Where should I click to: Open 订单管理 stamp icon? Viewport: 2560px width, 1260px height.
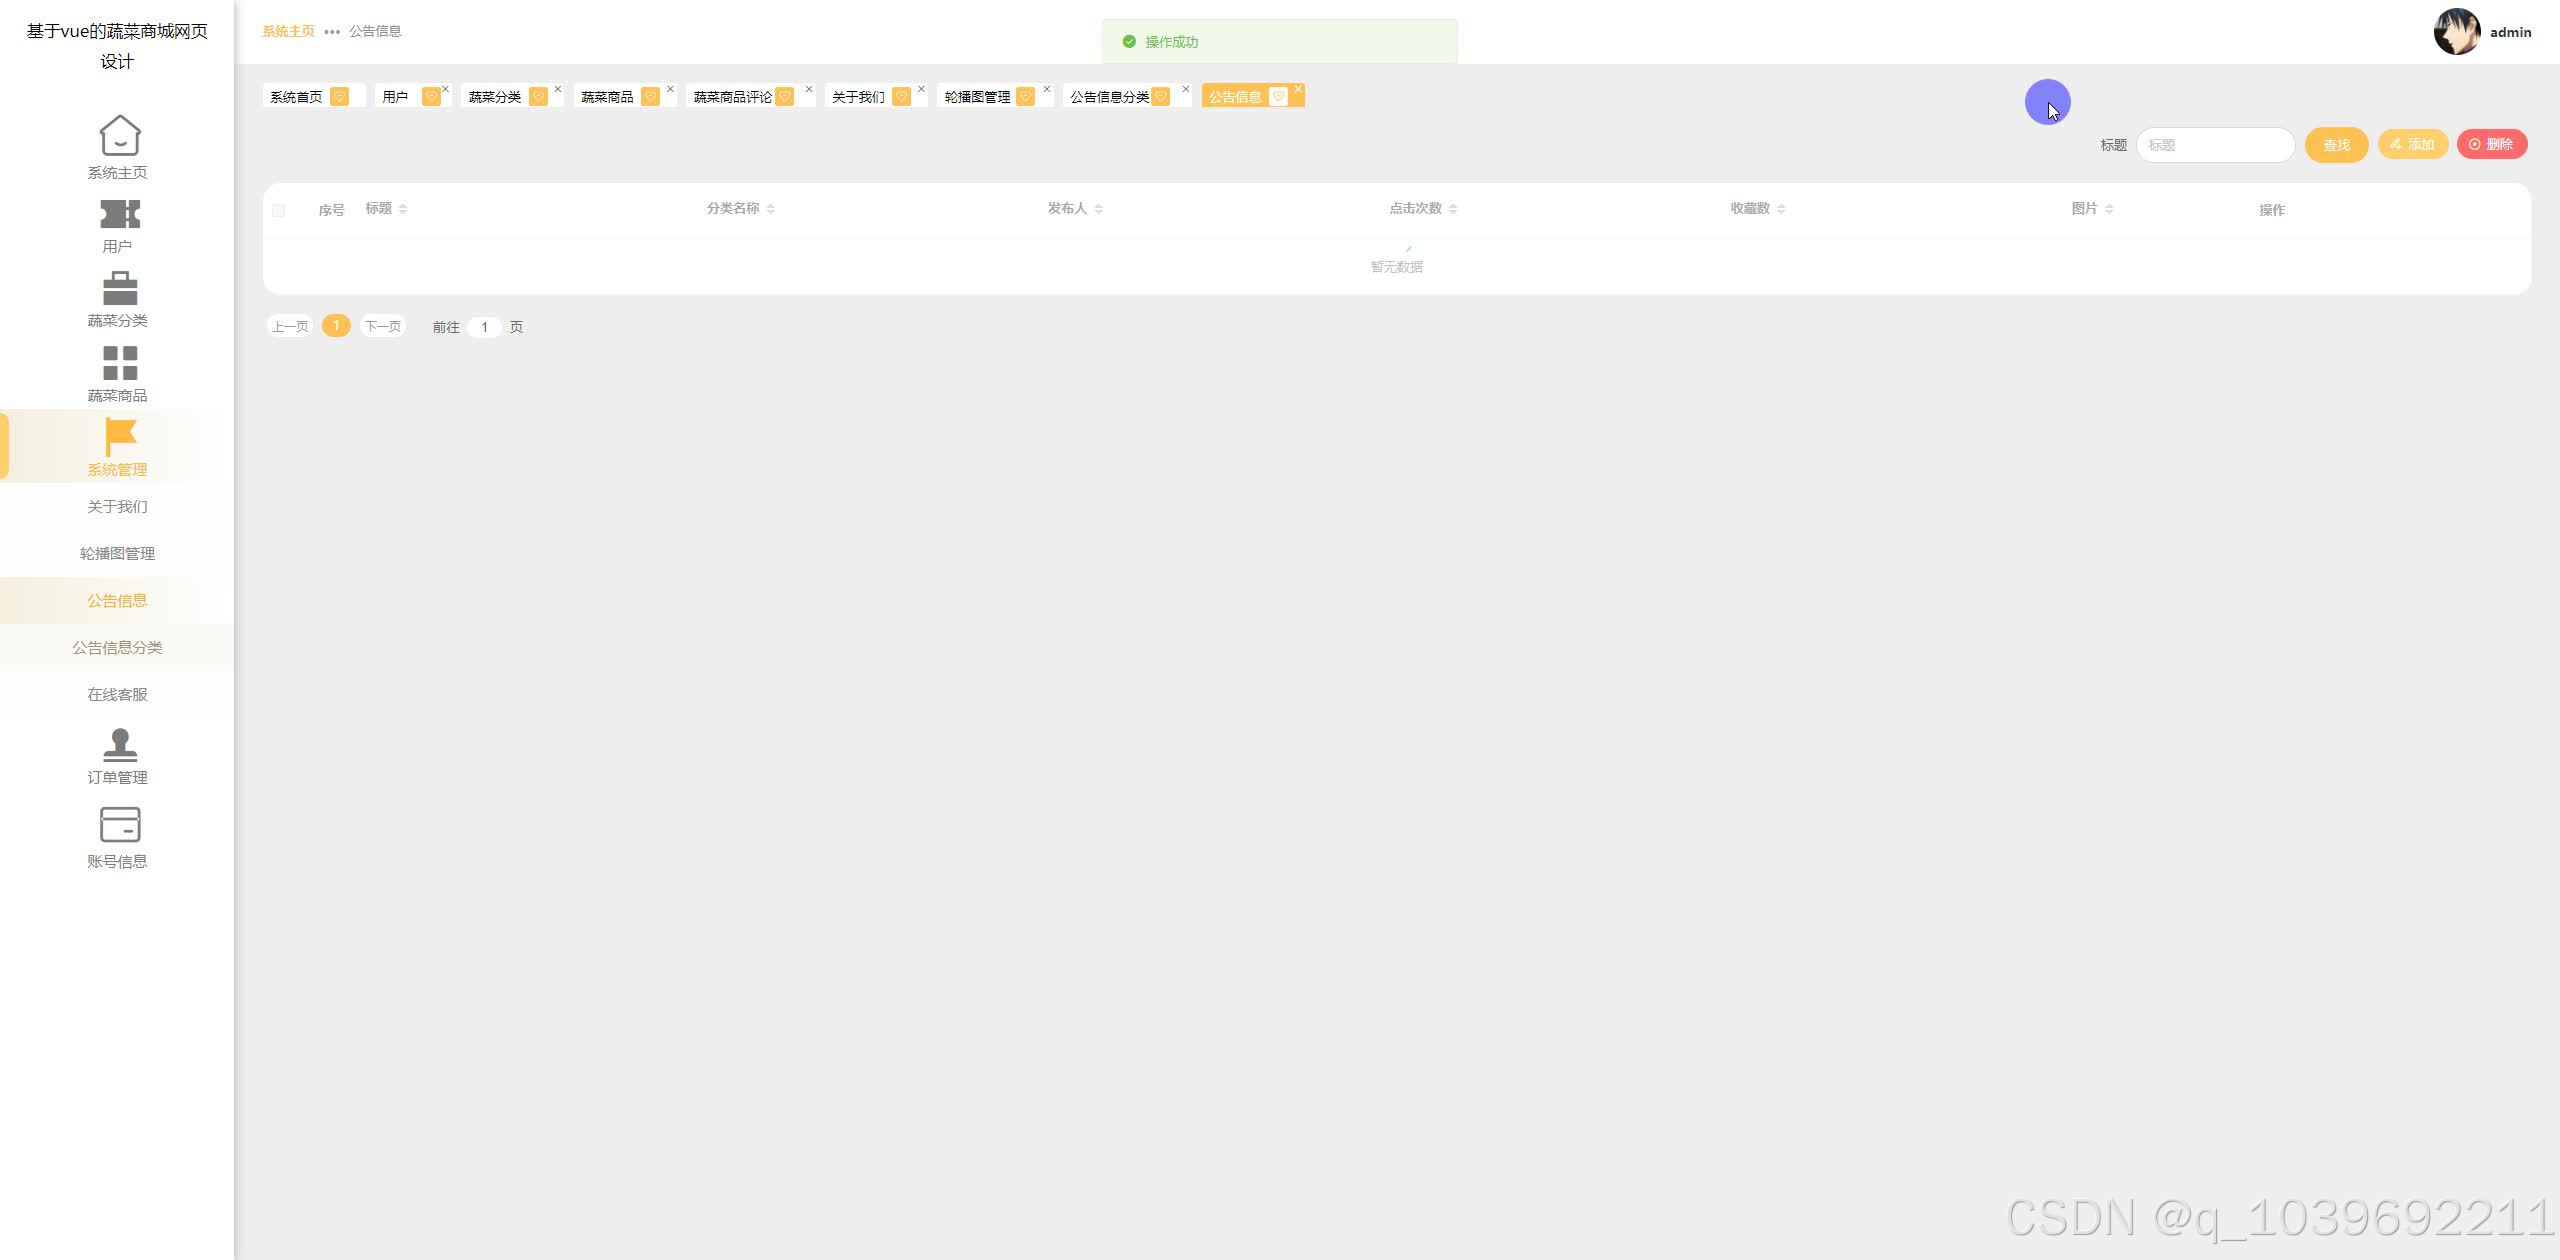click(x=119, y=745)
